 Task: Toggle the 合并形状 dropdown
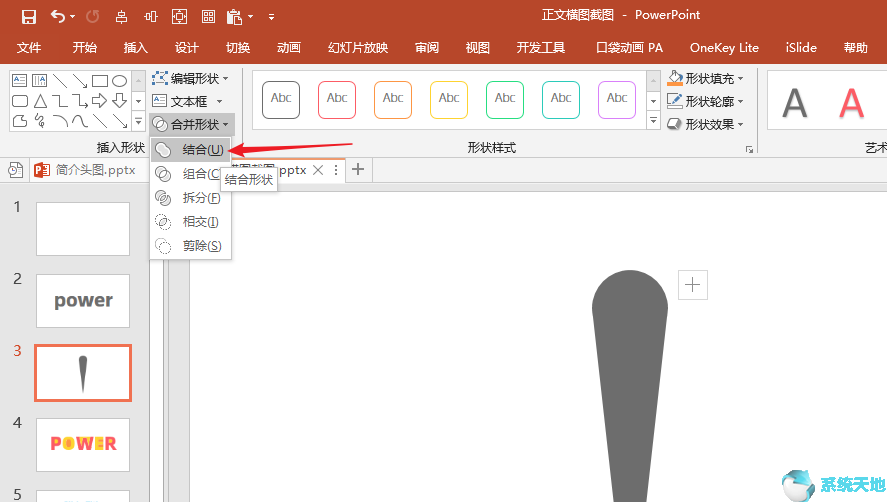click(x=191, y=124)
